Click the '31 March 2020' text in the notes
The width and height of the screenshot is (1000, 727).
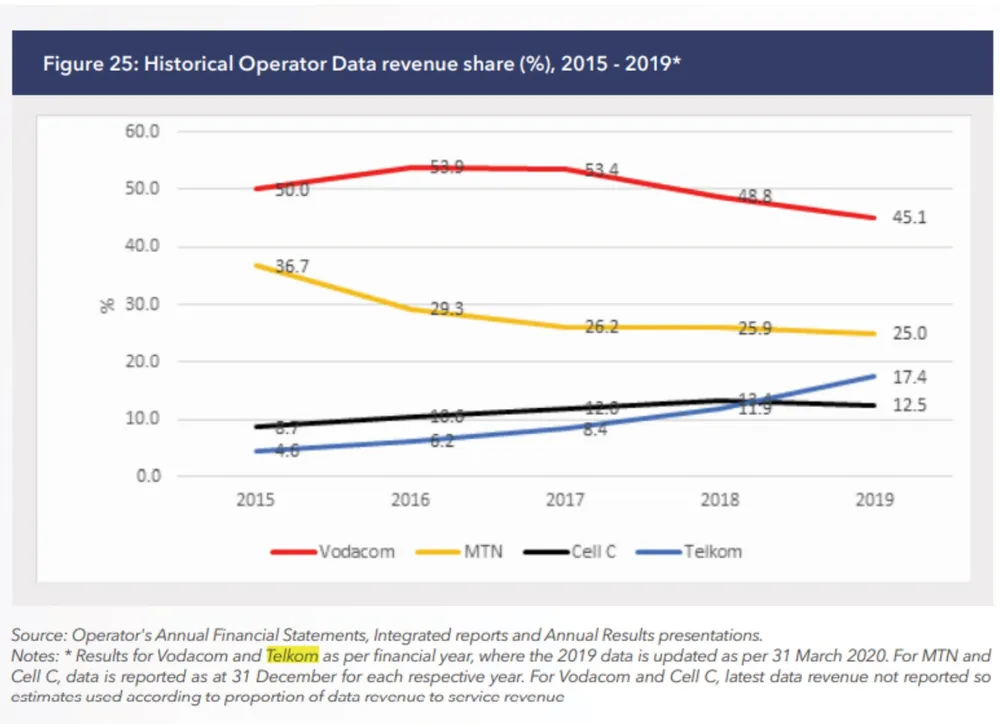pos(830,656)
